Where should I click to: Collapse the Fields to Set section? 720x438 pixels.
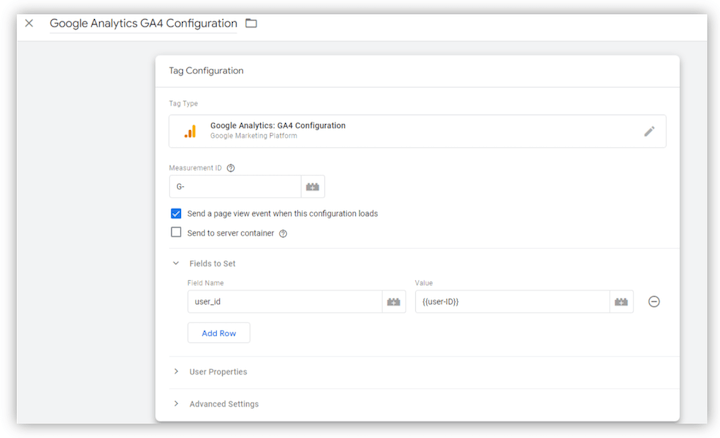(x=176, y=263)
